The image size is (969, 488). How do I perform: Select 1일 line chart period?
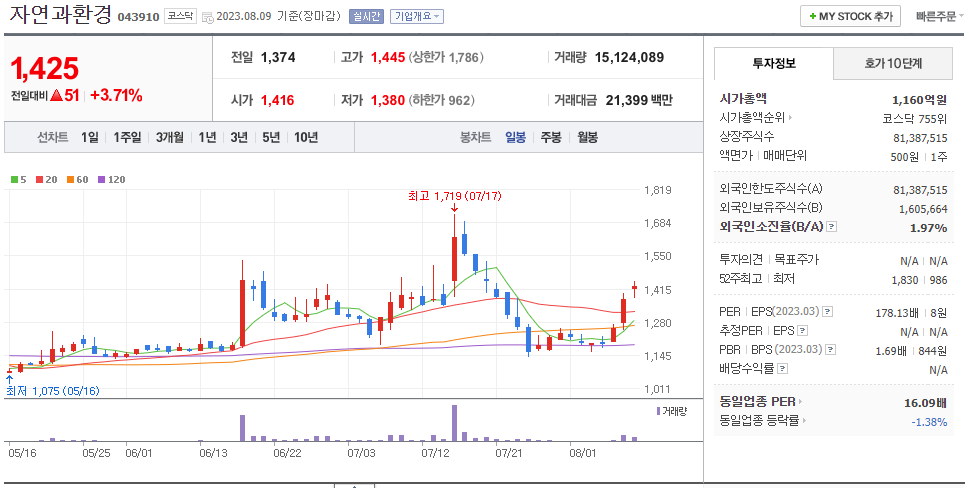pyautogui.click(x=90, y=137)
